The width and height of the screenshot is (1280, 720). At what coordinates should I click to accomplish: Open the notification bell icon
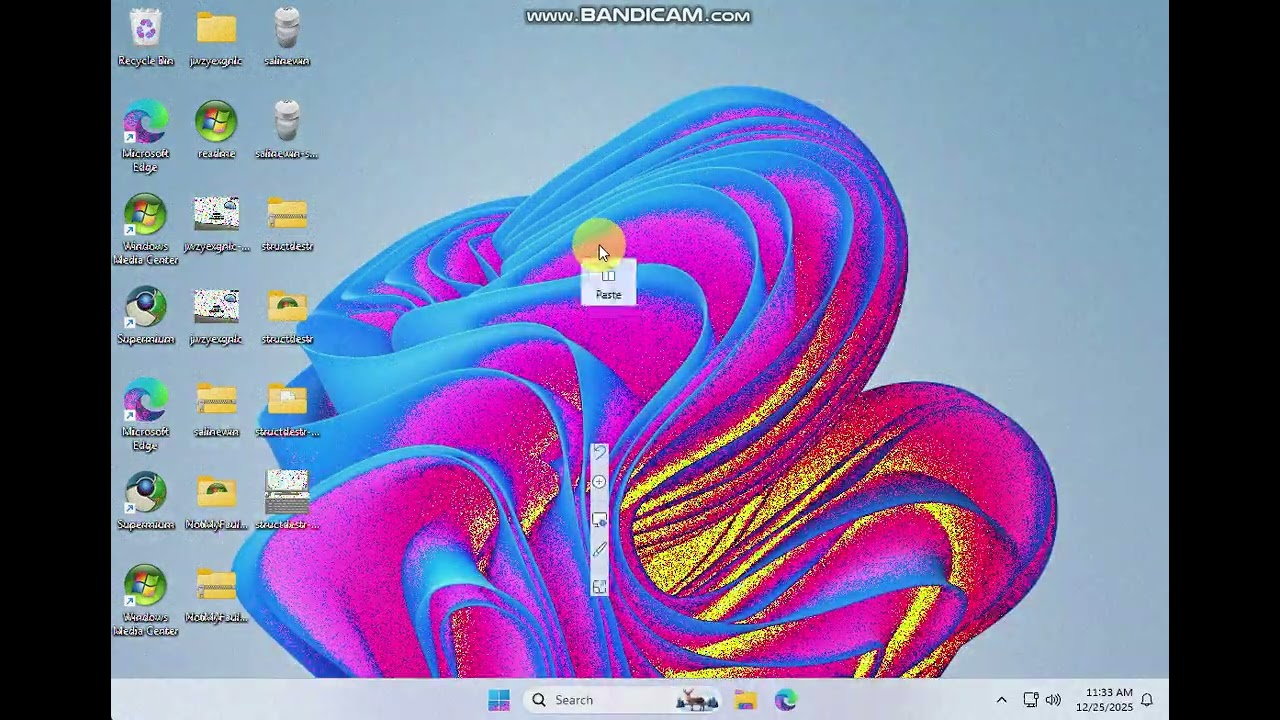coord(1147,700)
